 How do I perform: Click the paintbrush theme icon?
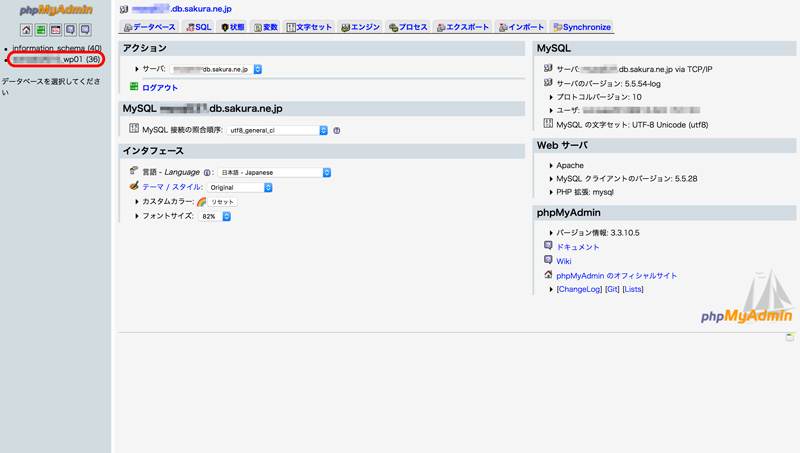tap(134, 186)
